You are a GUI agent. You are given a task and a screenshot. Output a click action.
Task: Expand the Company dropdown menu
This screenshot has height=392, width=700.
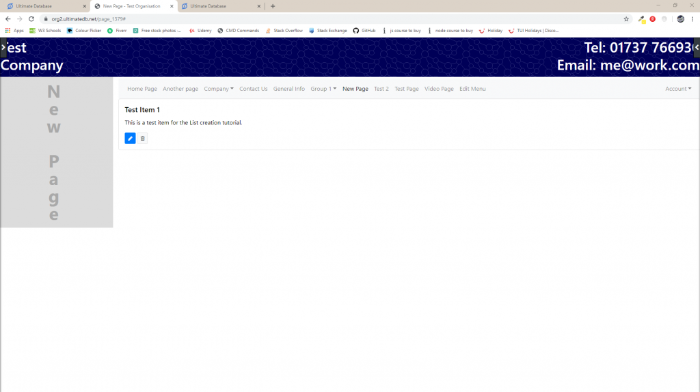point(219,89)
